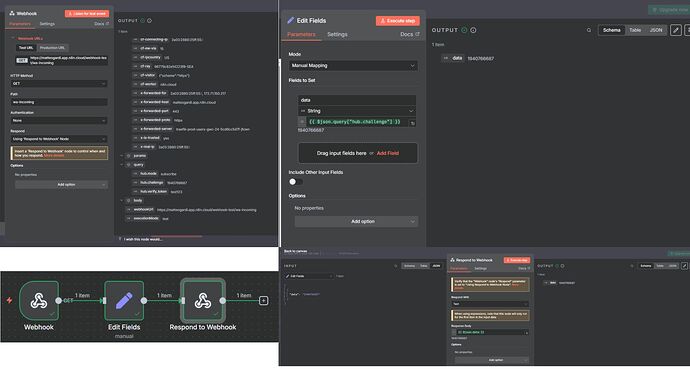This screenshot has height=388, width=690.
Task: Click Back to canvas link
Action: pos(295,251)
